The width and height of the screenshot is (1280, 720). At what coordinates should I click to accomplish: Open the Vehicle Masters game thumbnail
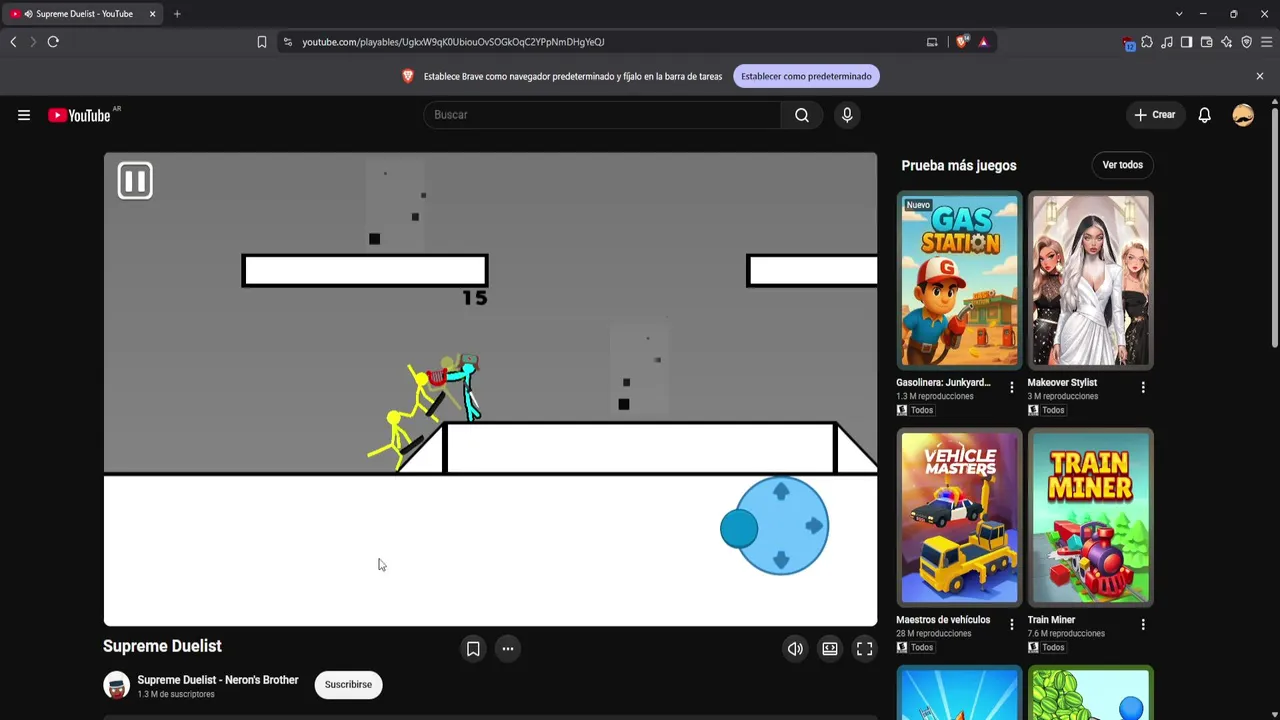point(959,517)
